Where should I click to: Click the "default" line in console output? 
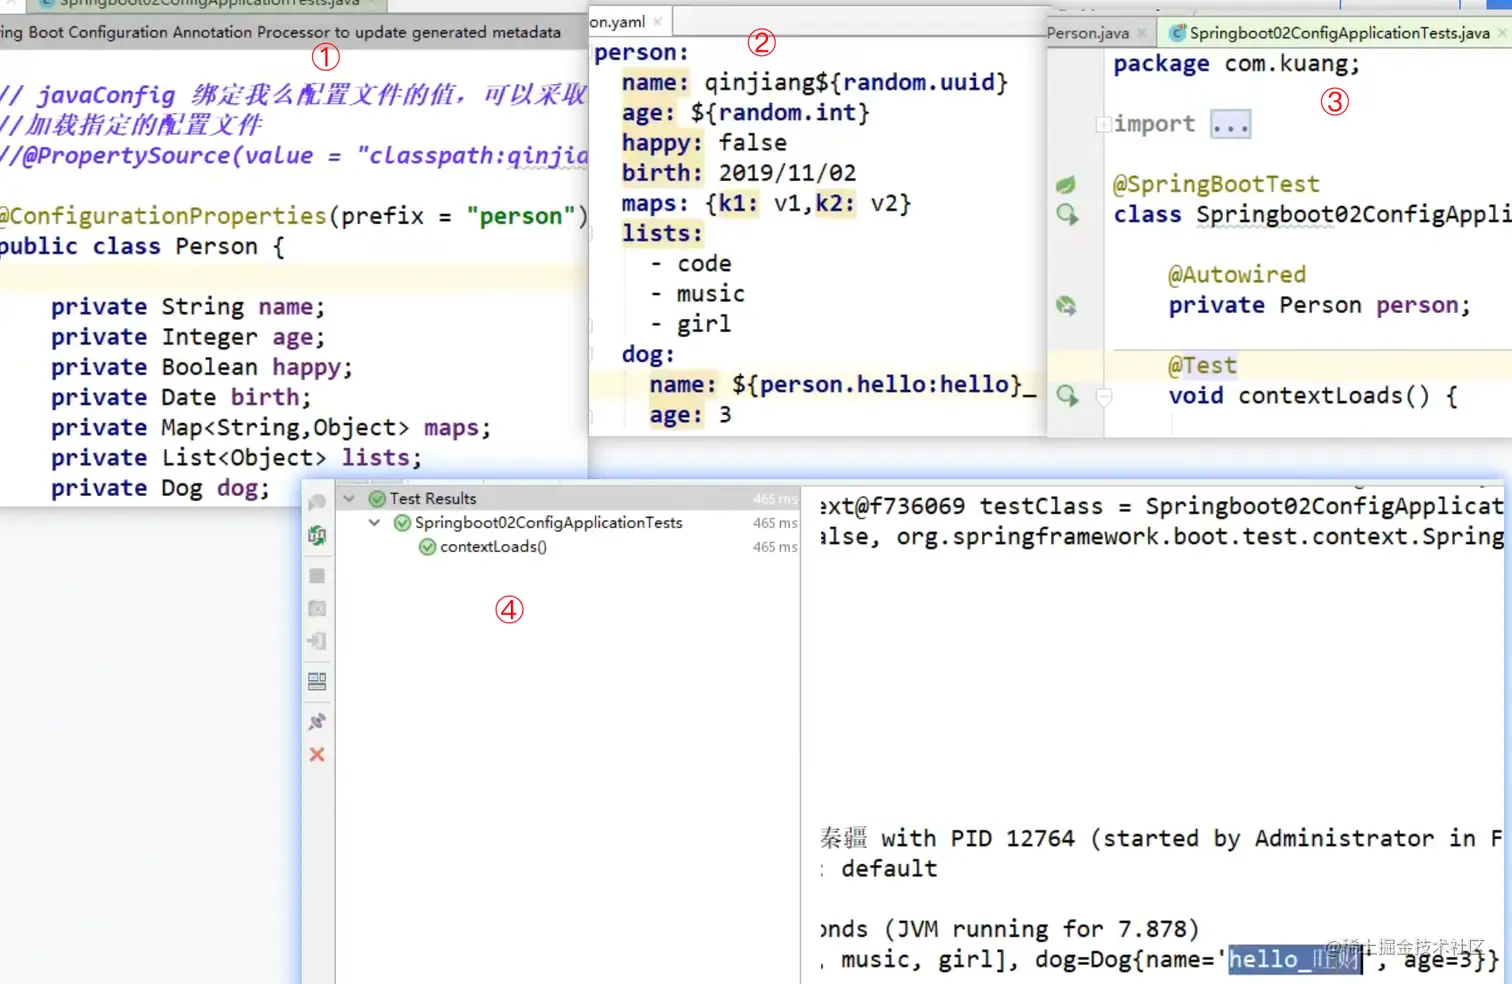(889, 869)
